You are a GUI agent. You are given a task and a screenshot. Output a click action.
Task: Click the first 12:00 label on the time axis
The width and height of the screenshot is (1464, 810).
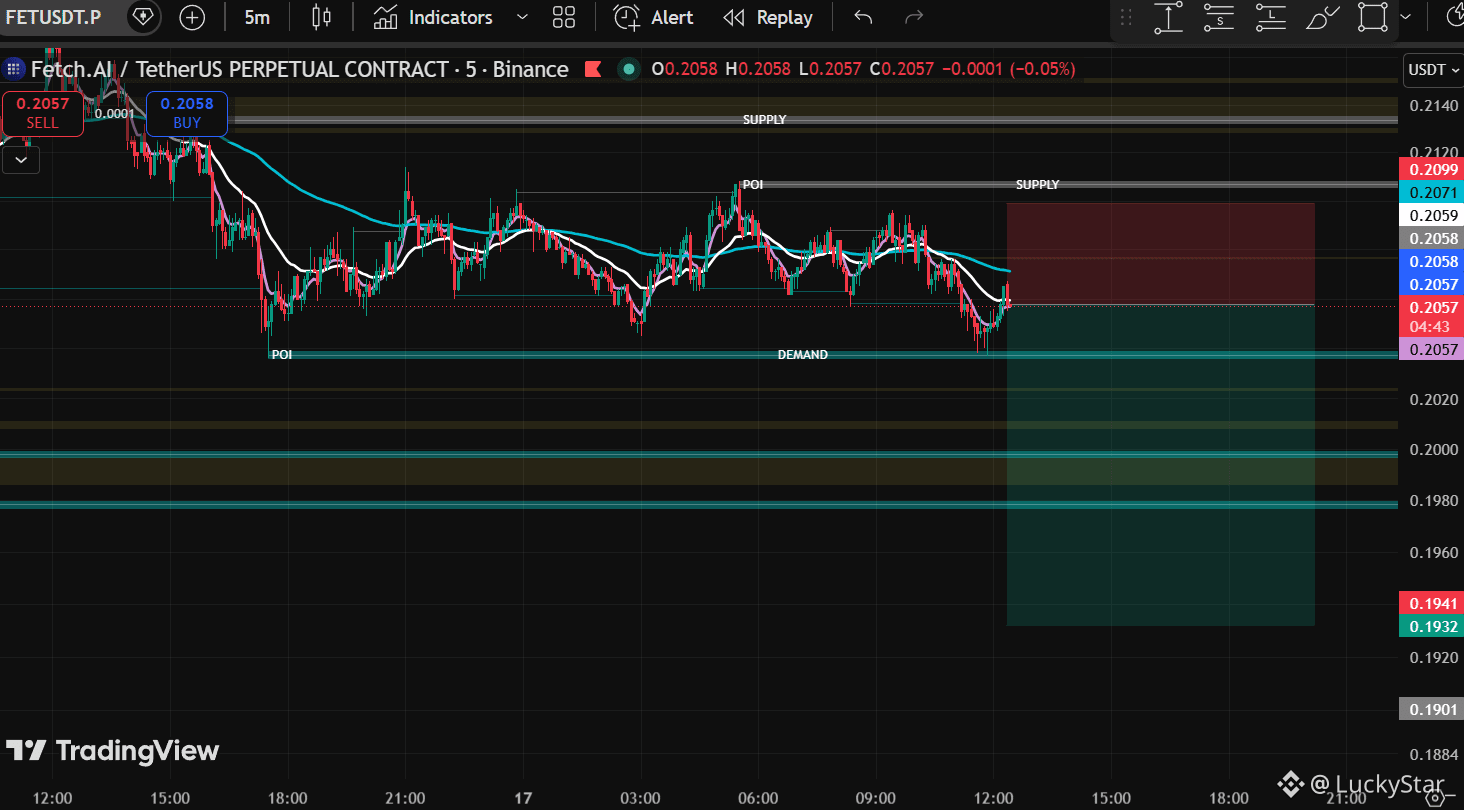52,798
